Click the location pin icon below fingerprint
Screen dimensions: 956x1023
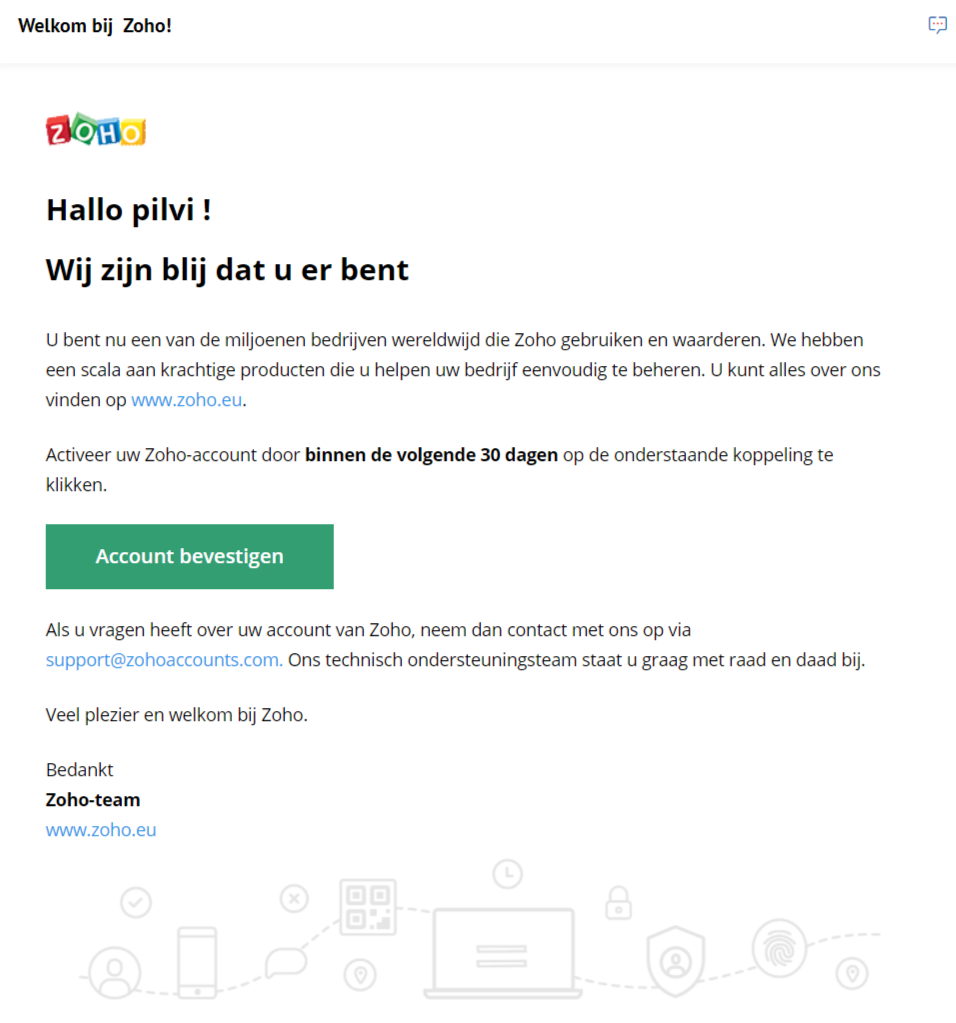pos(852,974)
